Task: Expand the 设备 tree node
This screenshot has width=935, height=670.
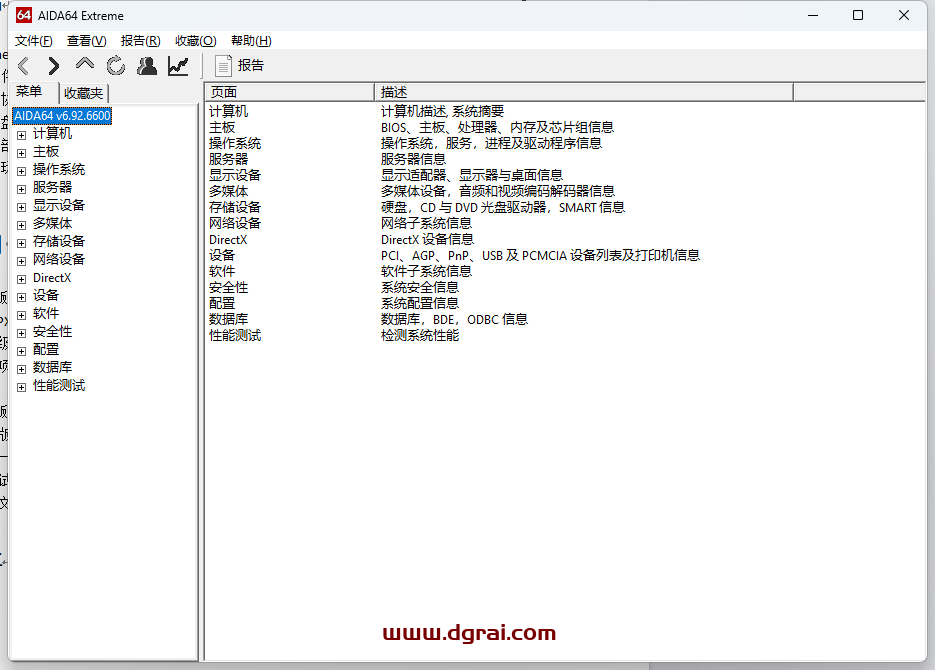Action: 21,297
